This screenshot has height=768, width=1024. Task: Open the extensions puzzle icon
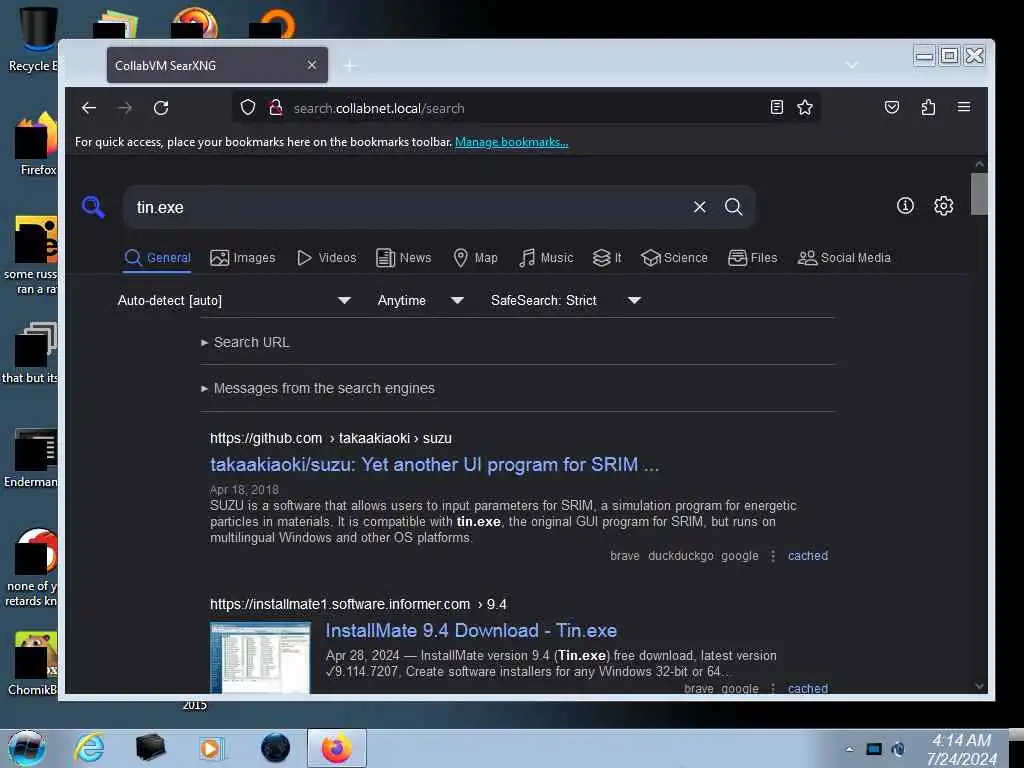point(928,107)
